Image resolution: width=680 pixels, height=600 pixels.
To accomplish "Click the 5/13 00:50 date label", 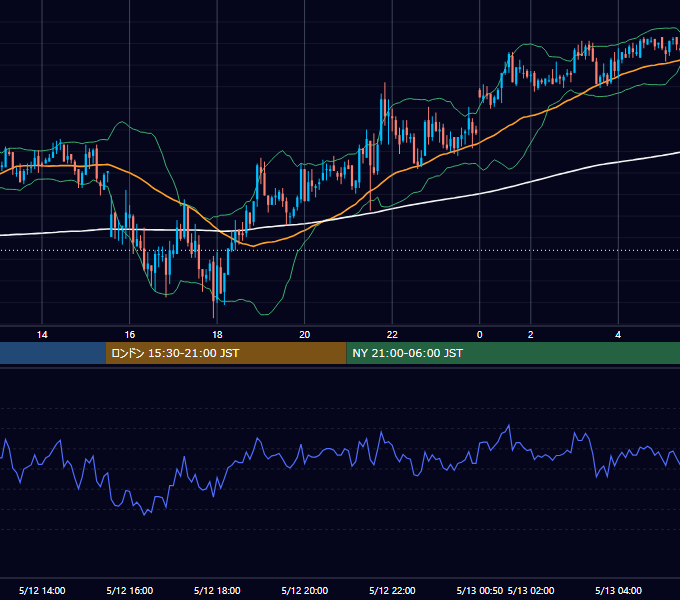I will click(x=480, y=590).
